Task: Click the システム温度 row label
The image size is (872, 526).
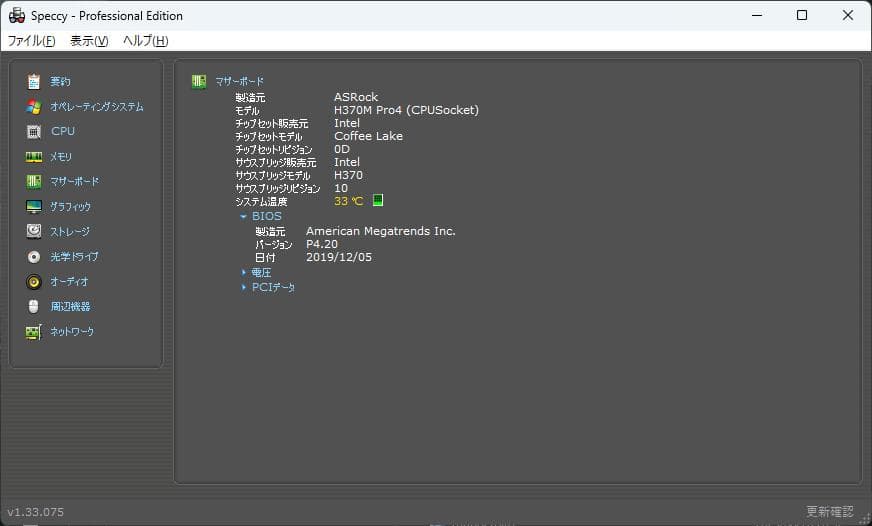Action: pyautogui.click(x=261, y=201)
